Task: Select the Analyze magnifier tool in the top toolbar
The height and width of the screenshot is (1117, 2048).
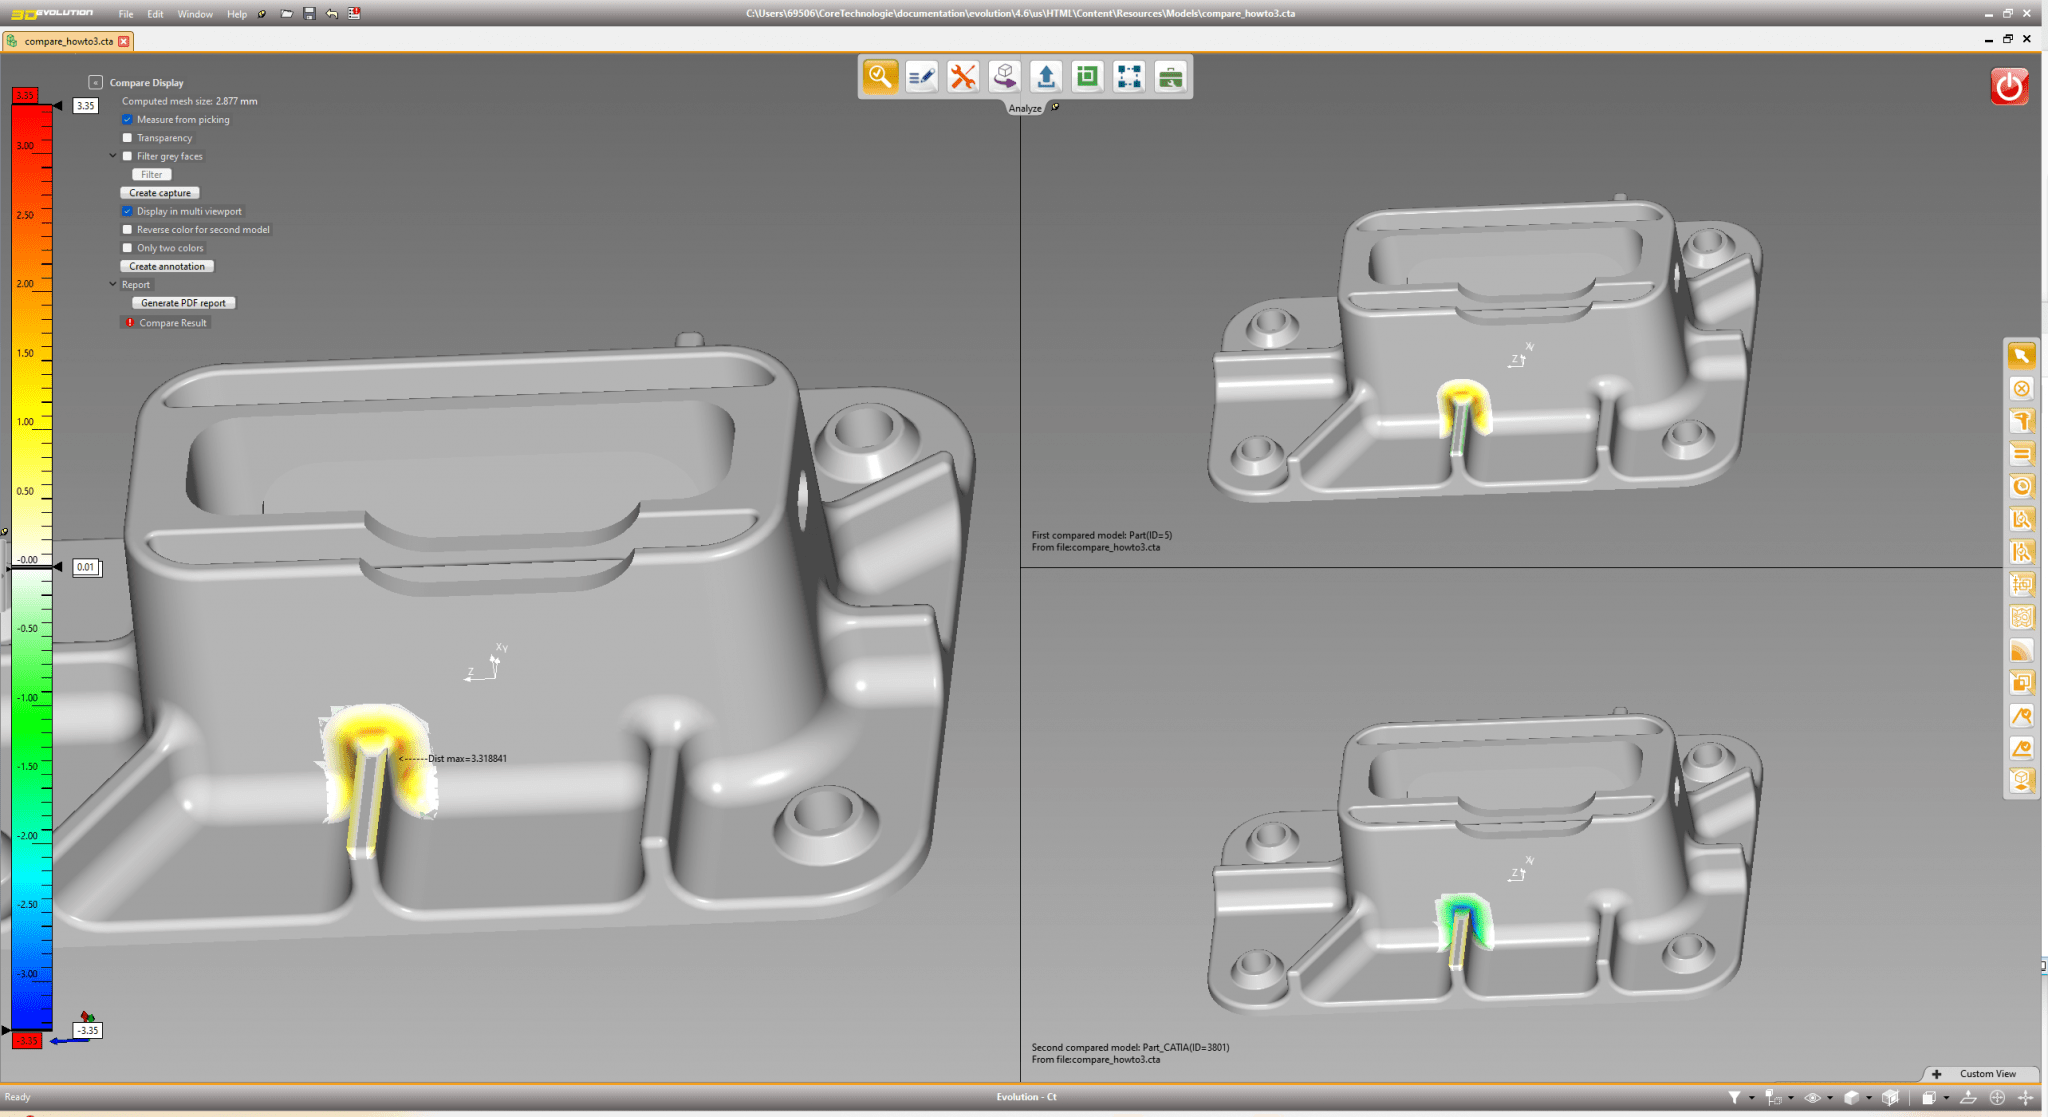Action: point(880,76)
